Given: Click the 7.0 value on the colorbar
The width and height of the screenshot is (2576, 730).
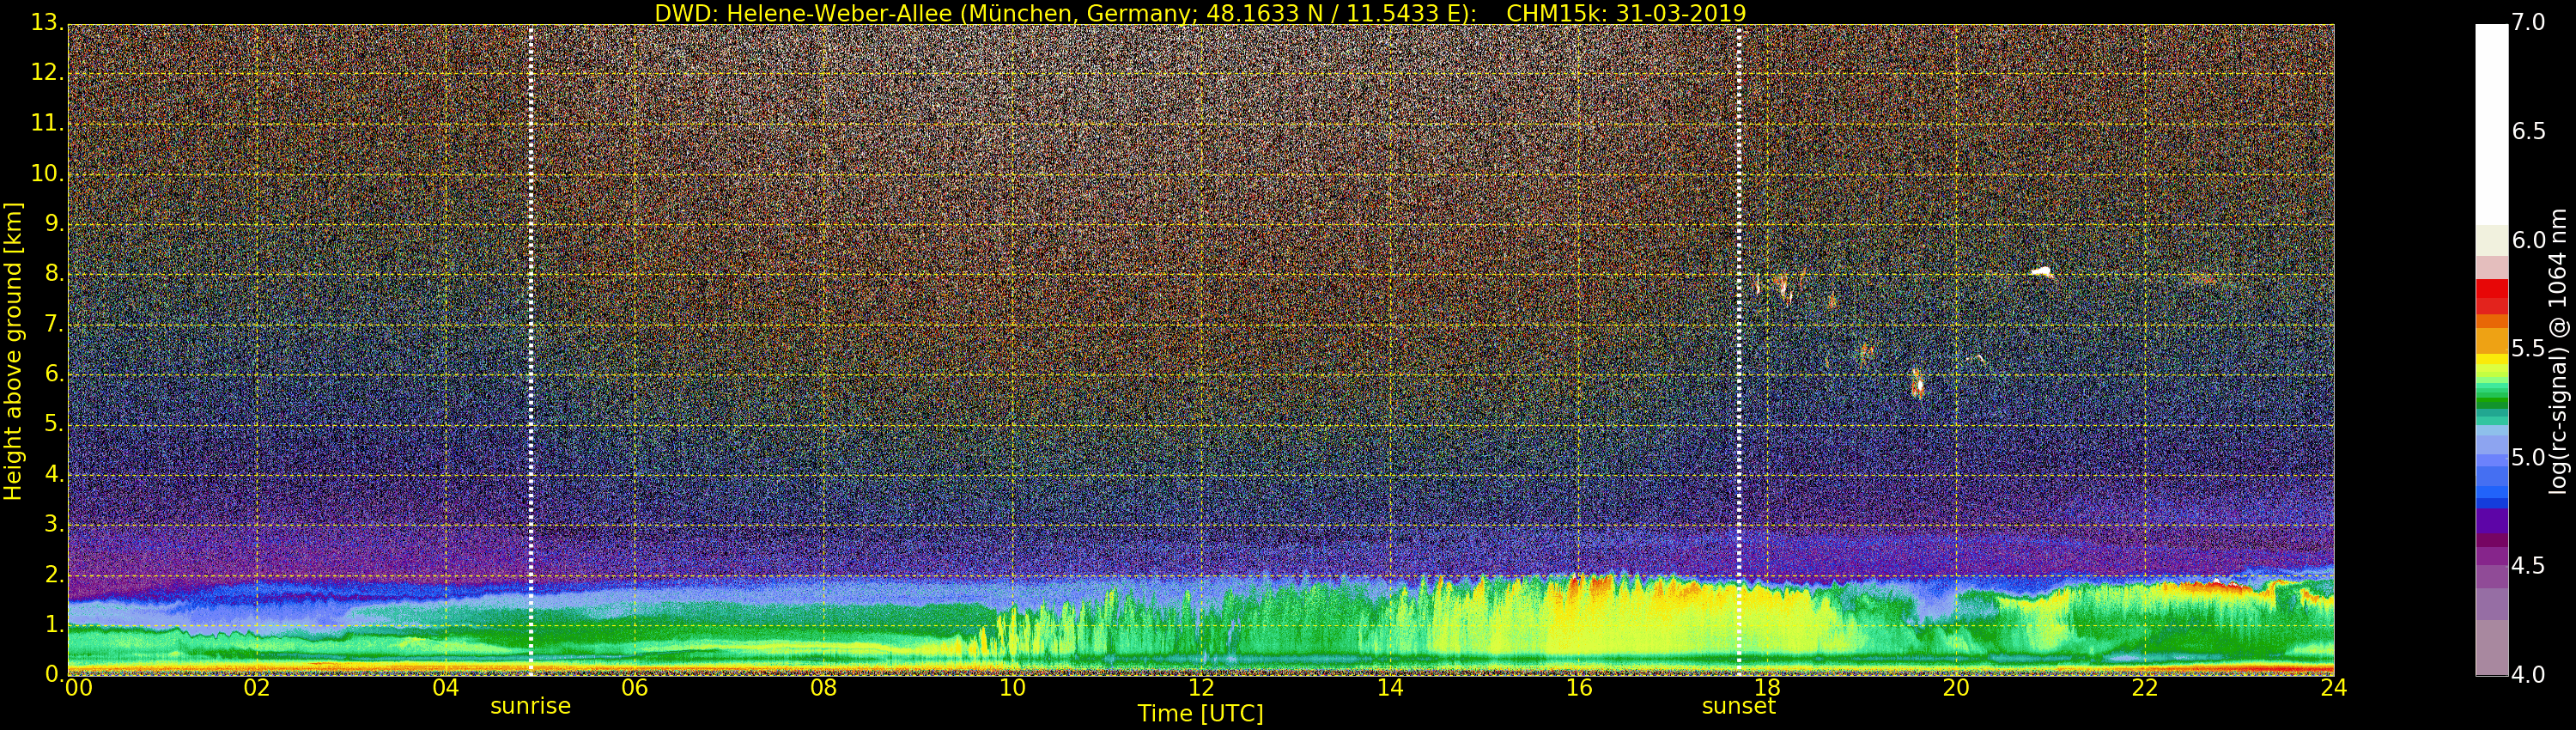Looking at the screenshot, I should click(x=2529, y=22).
